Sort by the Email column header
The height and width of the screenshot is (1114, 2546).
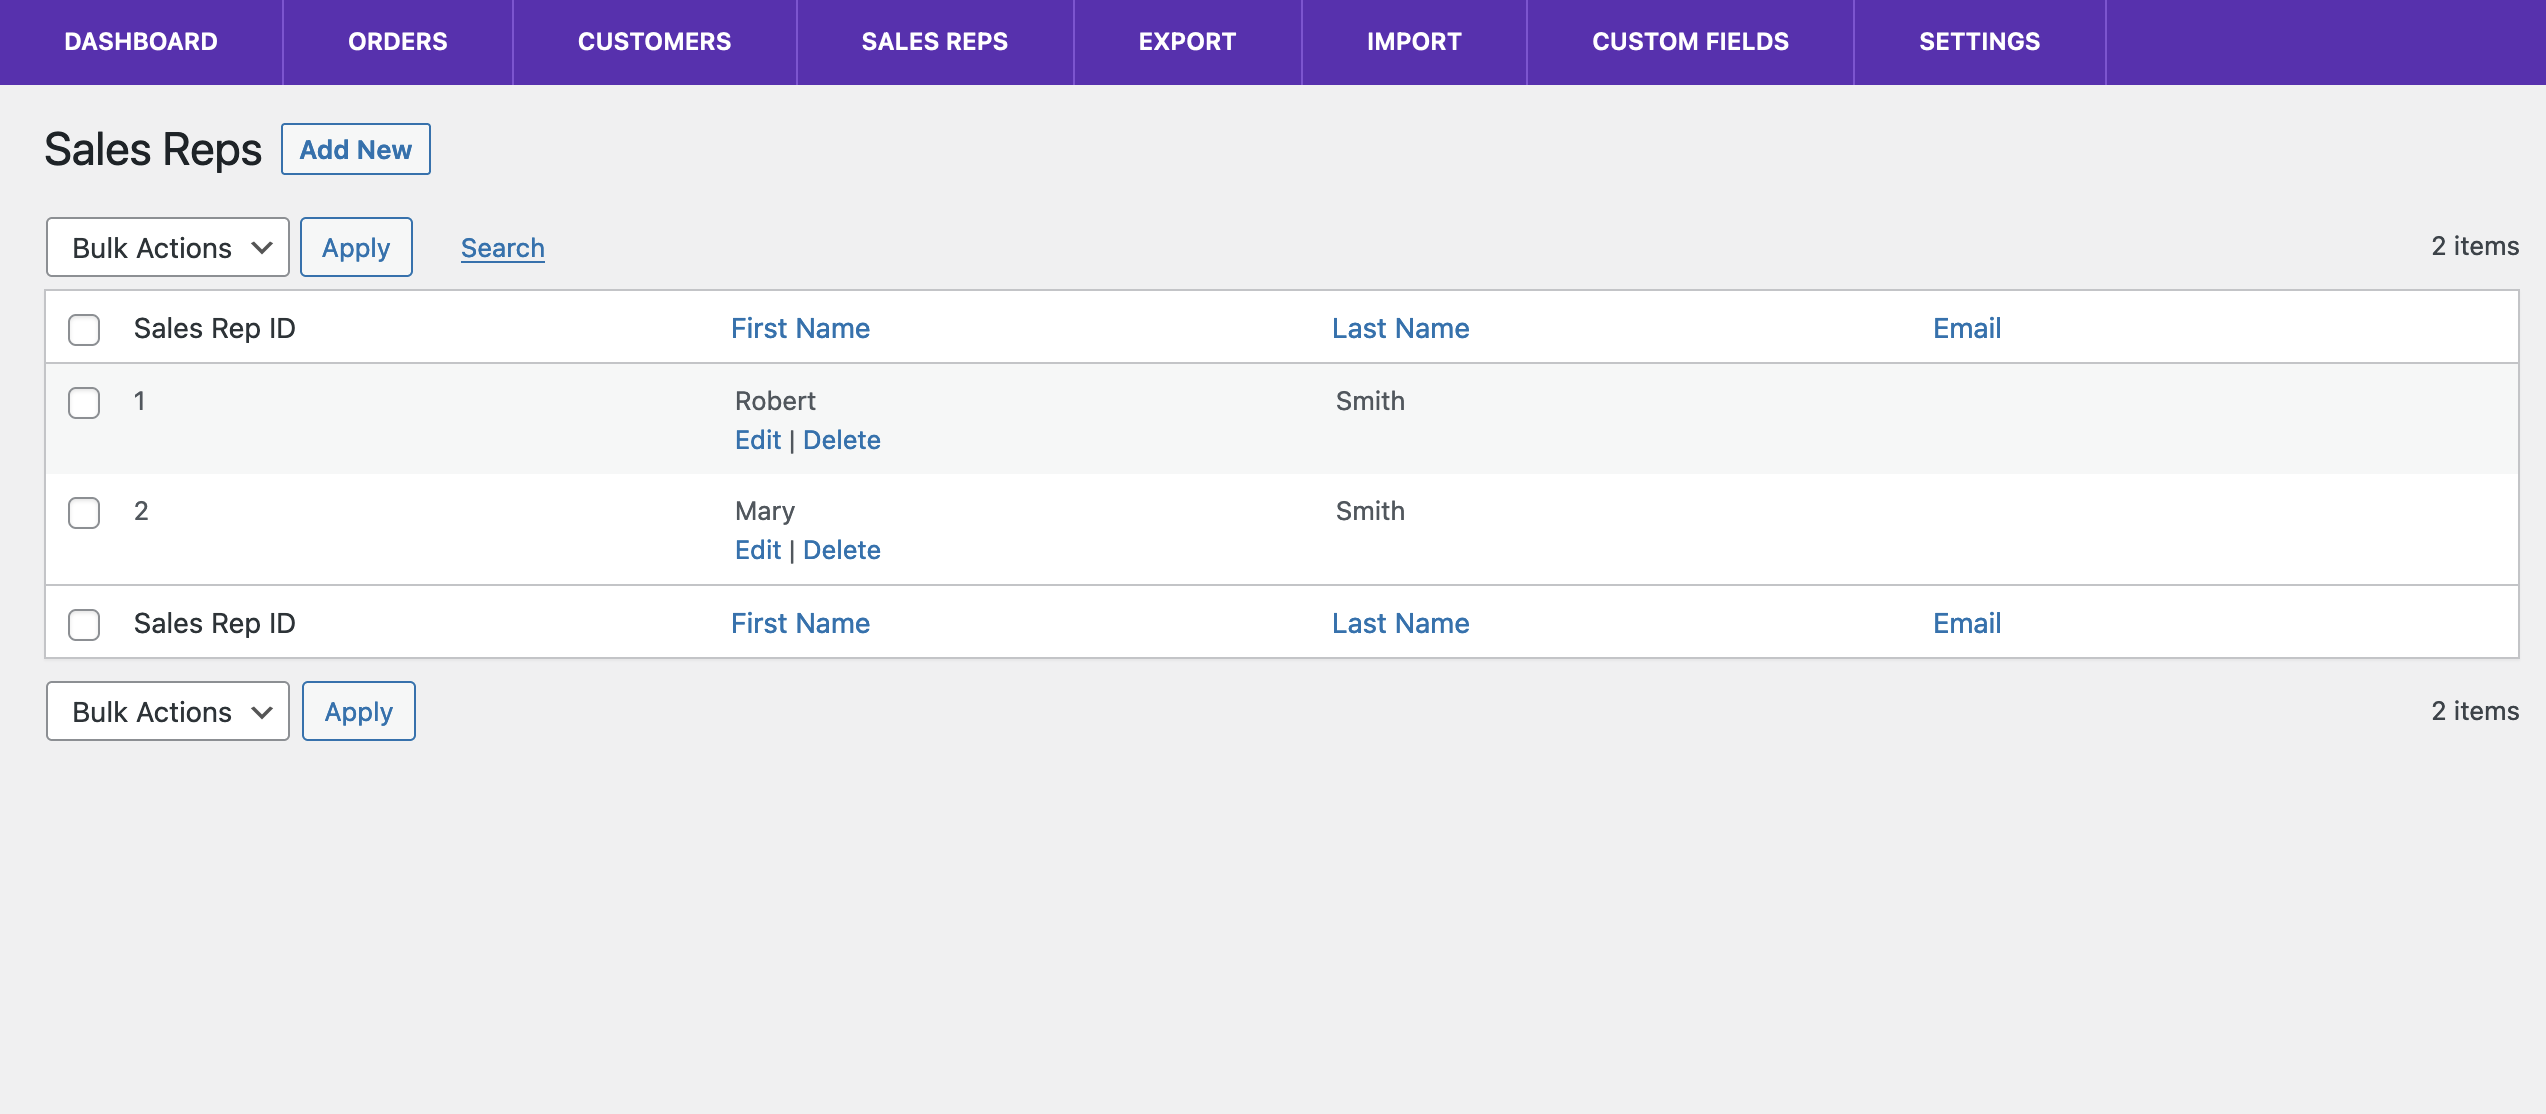point(1966,328)
